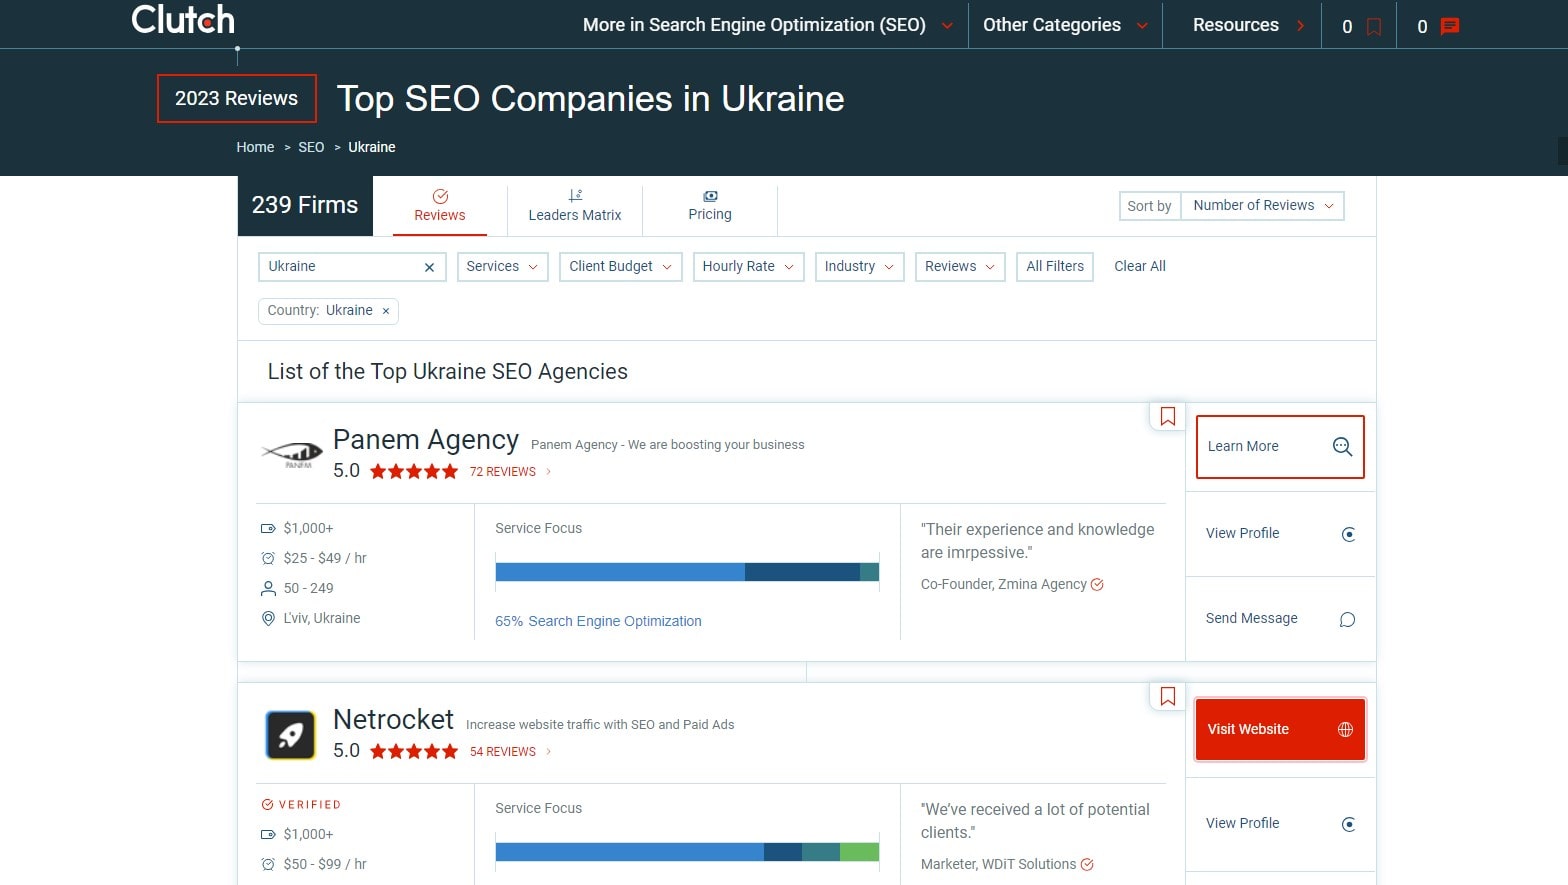Open 54 REVIEWS link

click(503, 752)
